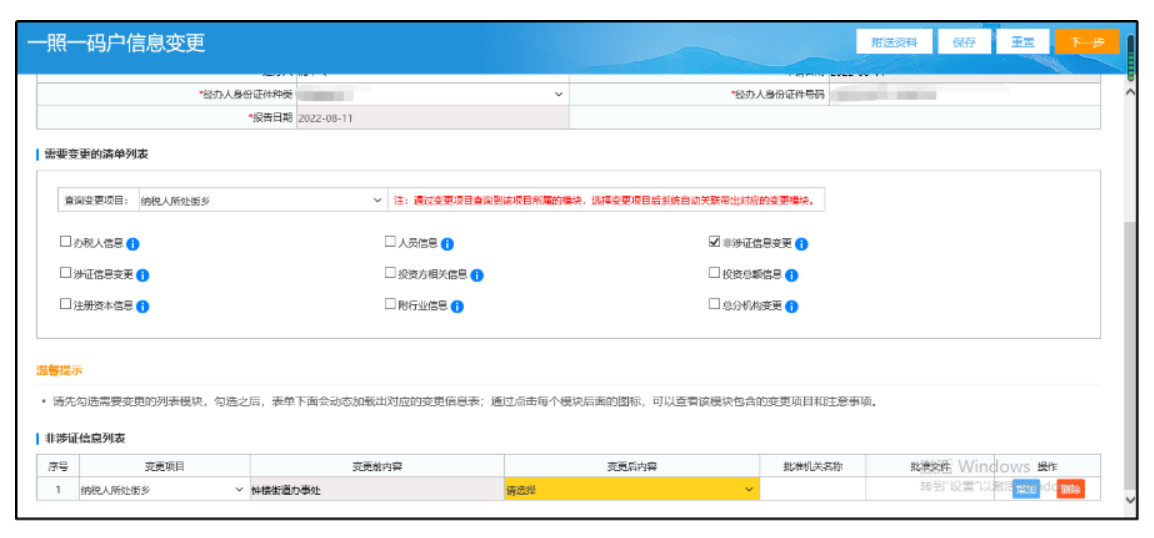Image resolution: width=1154 pixels, height=538 pixels.
Task: Click info icon beside 非涉证信息变更
Action: (801, 244)
